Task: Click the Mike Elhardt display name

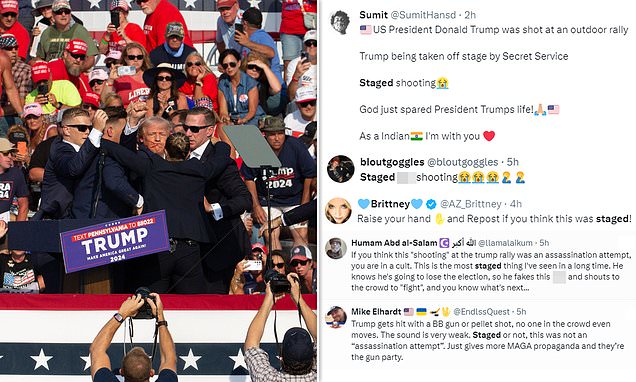Action: [376, 311]
